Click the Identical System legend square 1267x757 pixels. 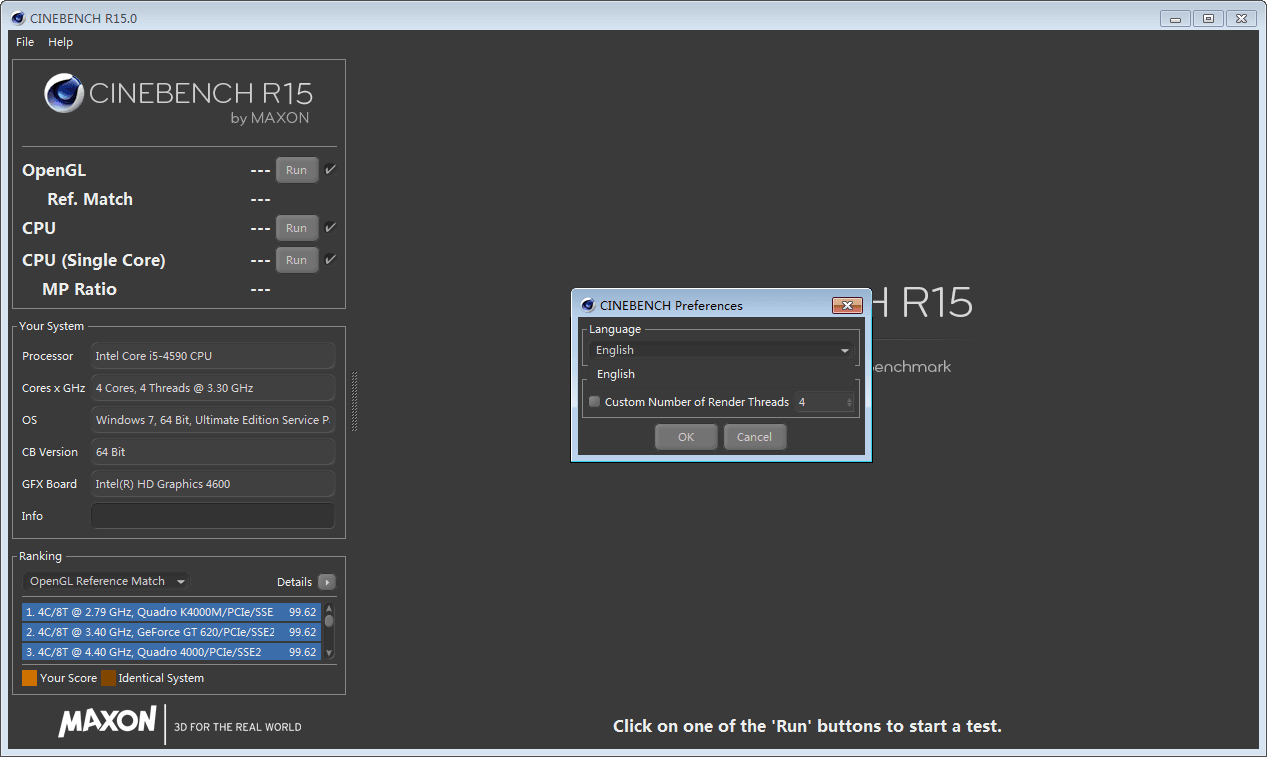click(109, 678)
